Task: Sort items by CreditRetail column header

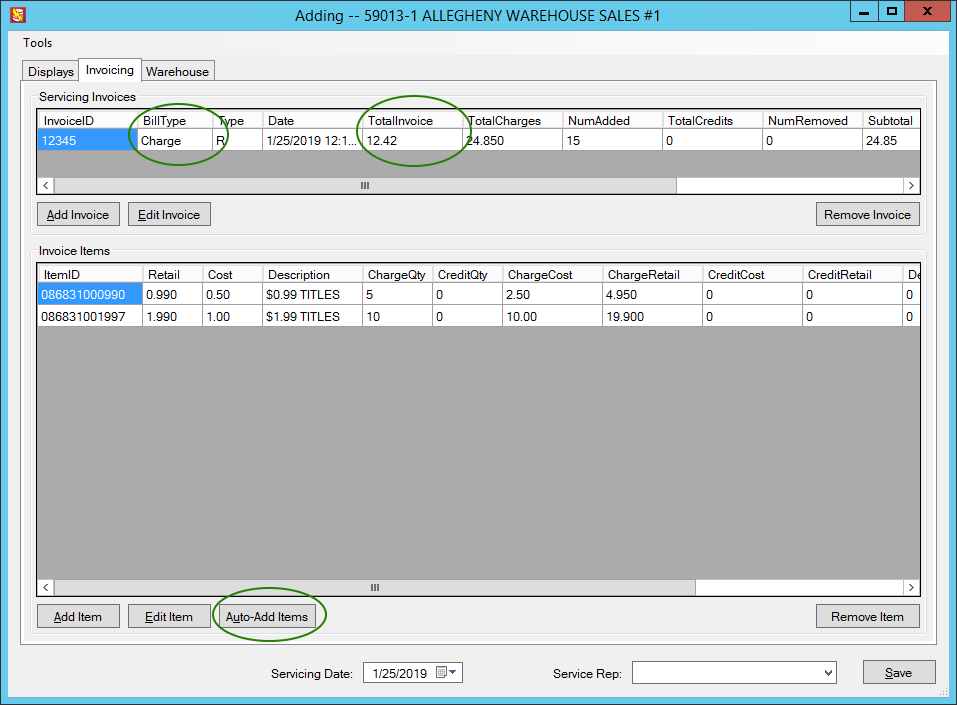Action: 852,275
